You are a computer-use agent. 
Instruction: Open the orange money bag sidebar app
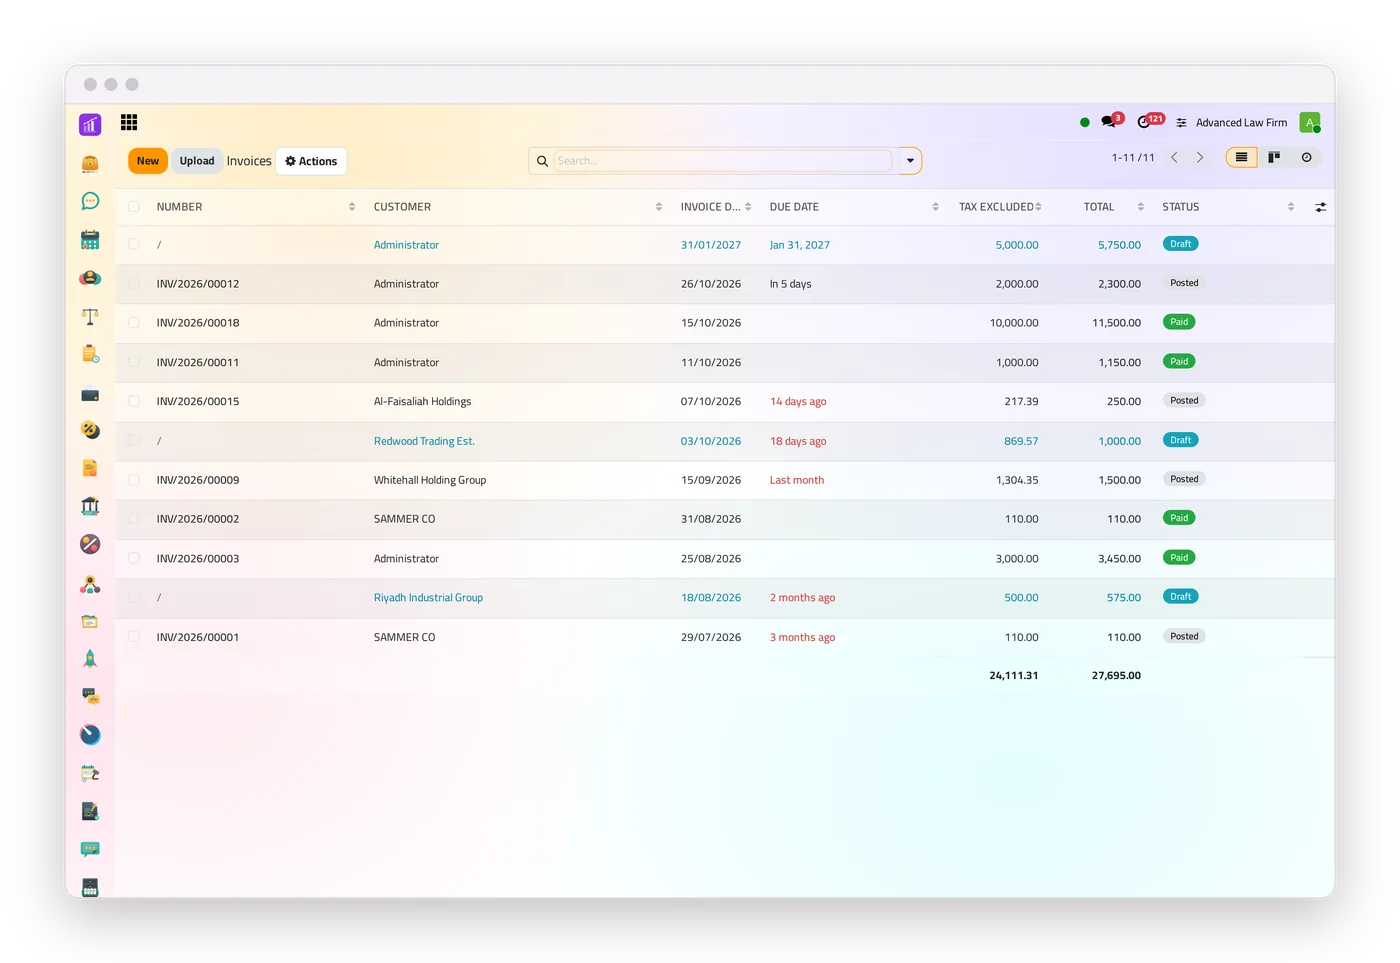(90, 163)
